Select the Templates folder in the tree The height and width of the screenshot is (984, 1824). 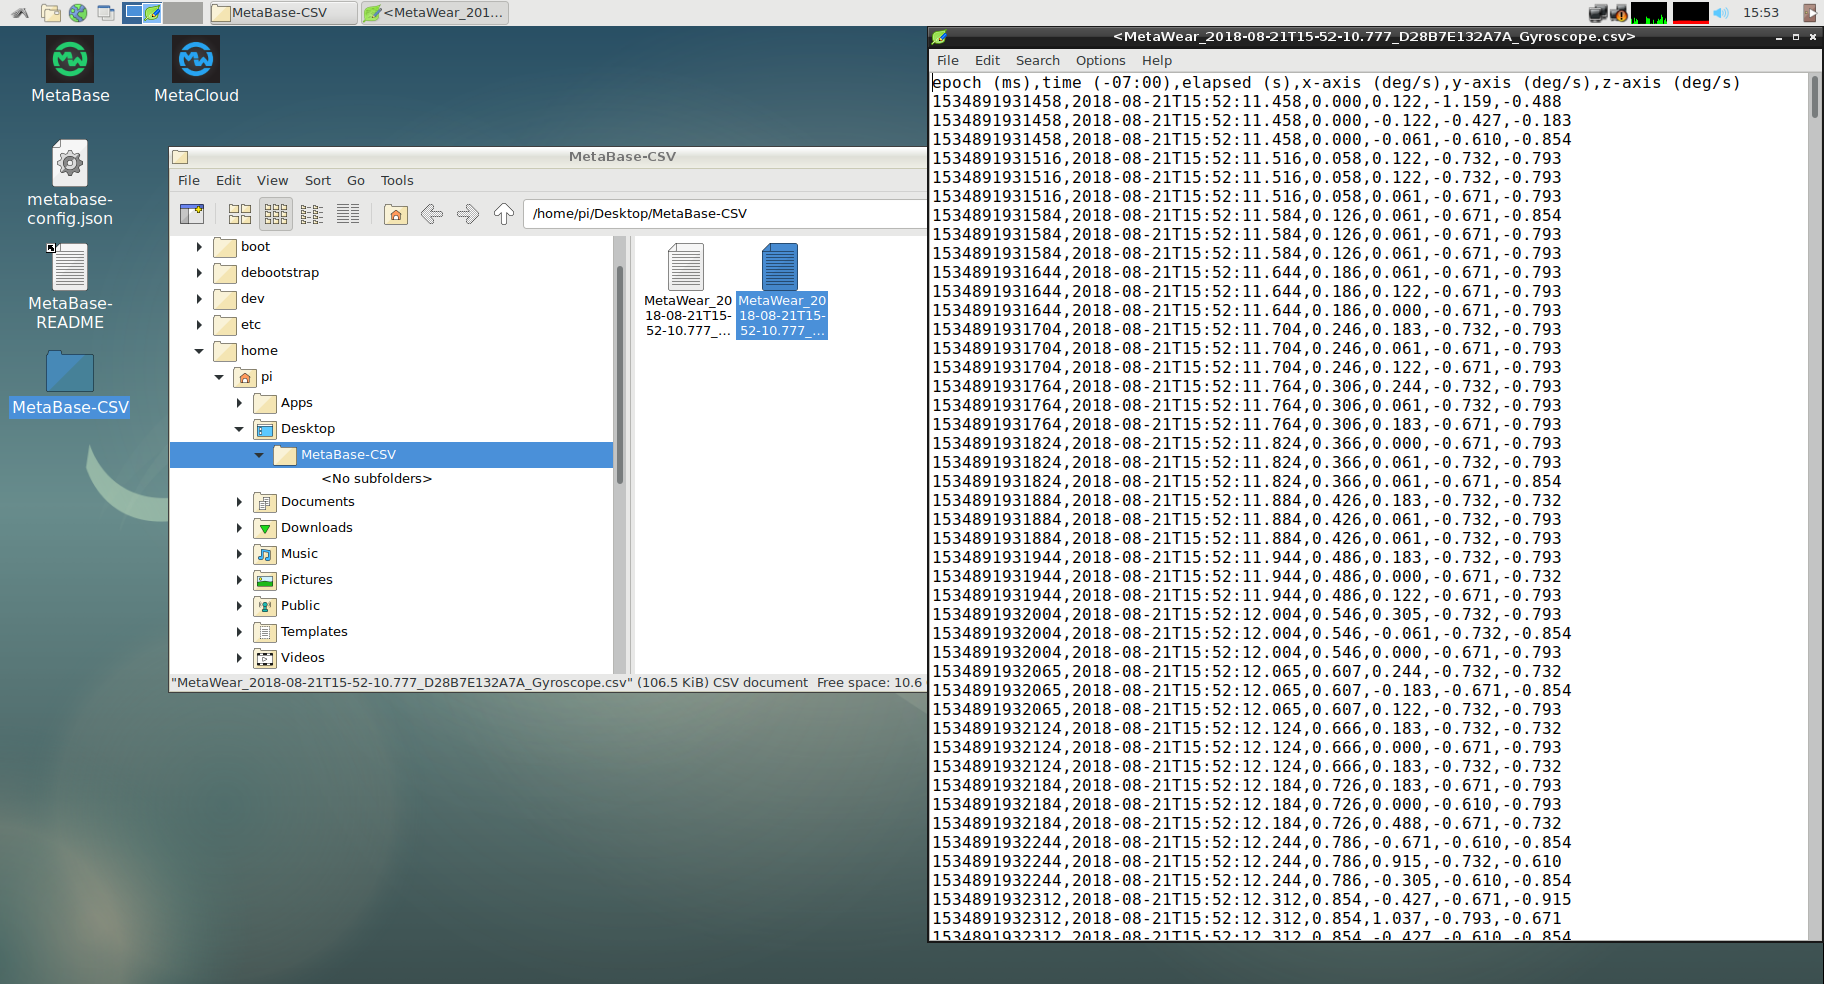tap(314, 632)
